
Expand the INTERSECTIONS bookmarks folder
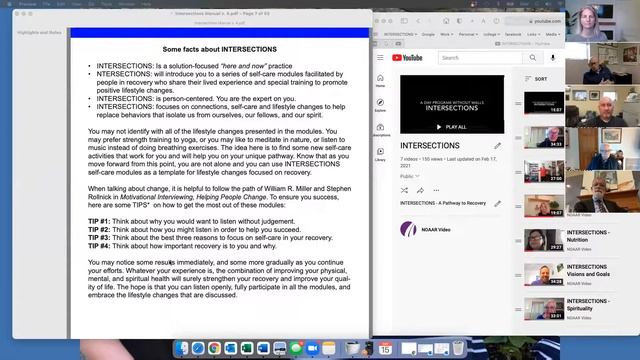pos(400,34)
